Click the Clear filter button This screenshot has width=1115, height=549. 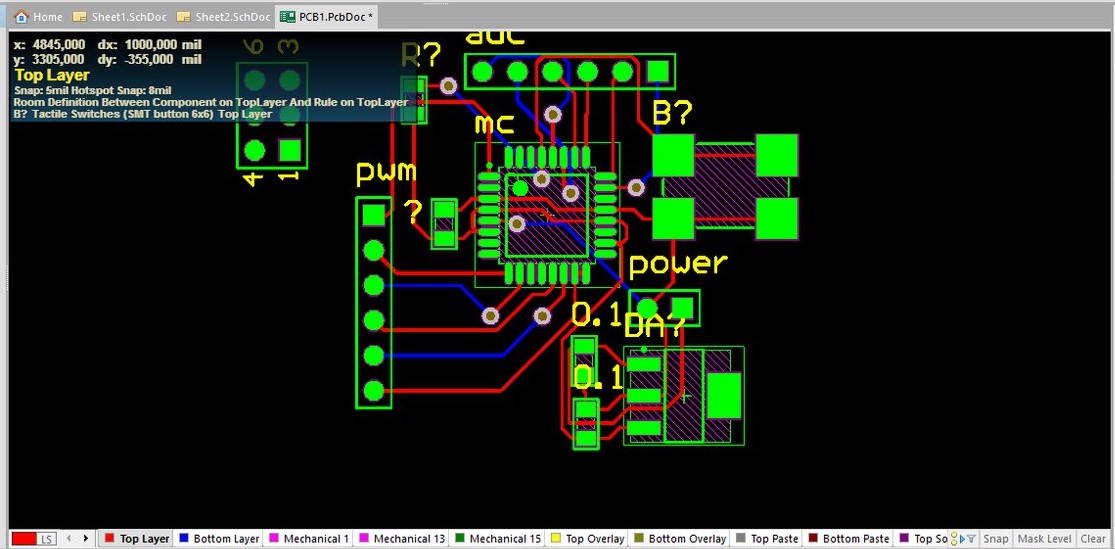tap(1092, 538)
